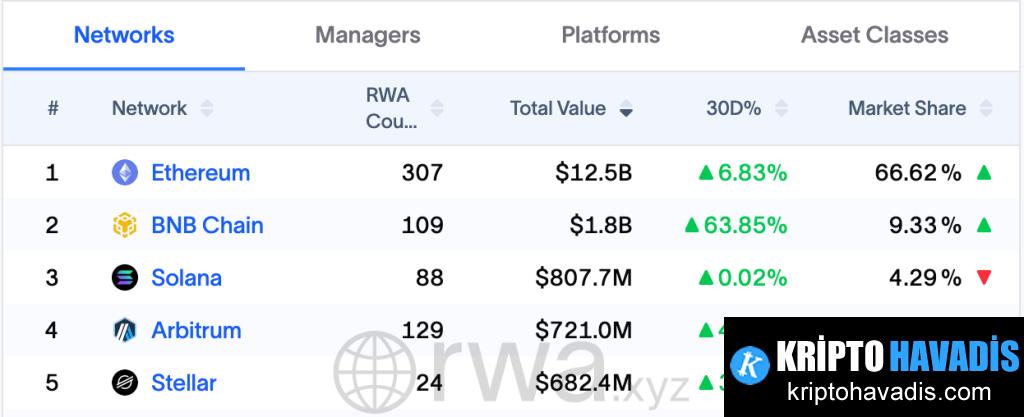1024x417 pixels.
Task: Sort by RWA Count column arrows
Action: pos(436,108)
